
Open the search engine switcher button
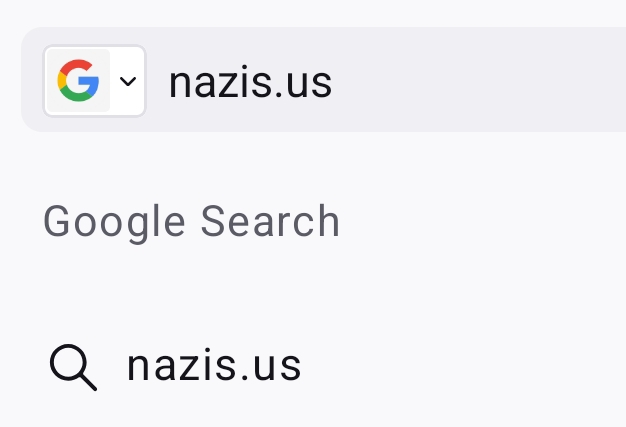[x=95, y=81]
